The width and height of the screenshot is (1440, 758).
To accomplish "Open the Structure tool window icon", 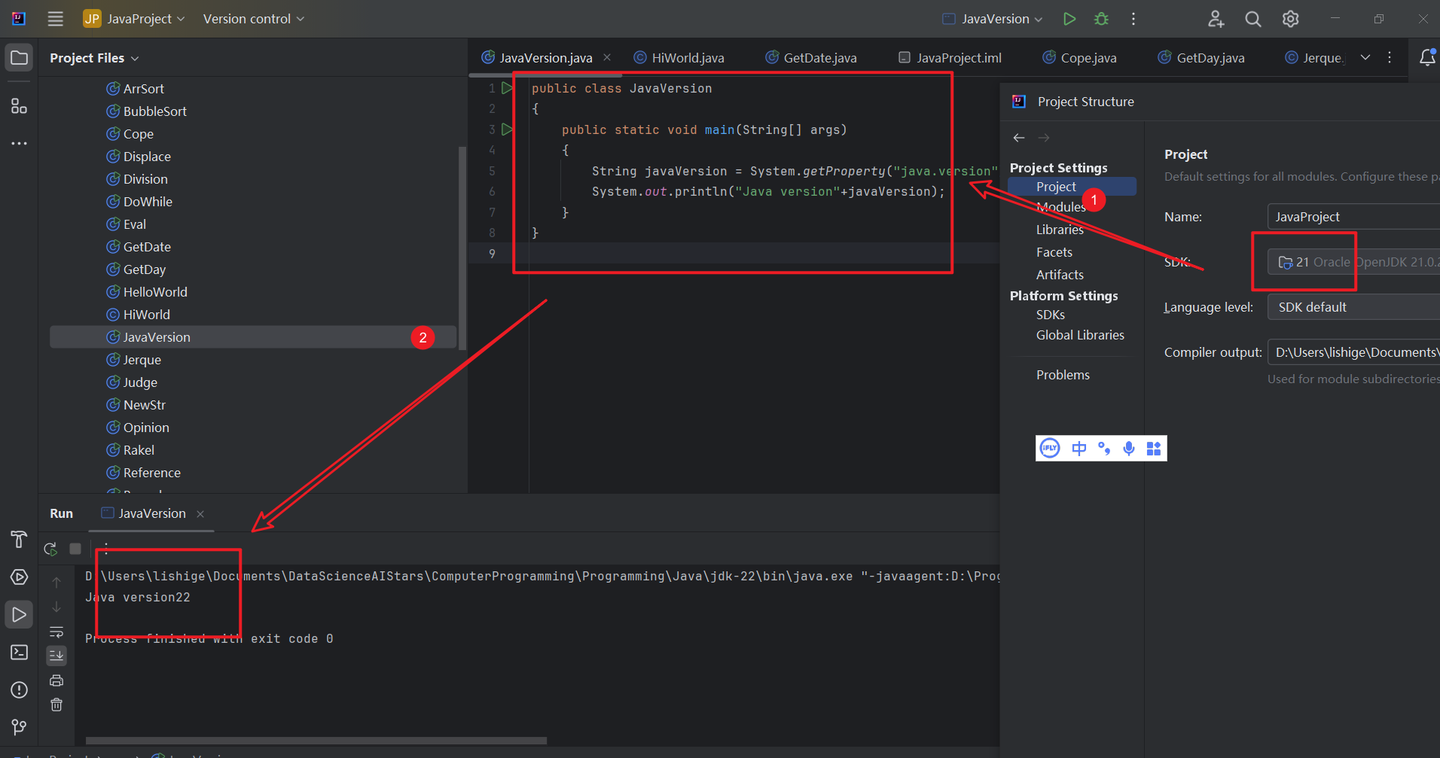I will 19,105.
